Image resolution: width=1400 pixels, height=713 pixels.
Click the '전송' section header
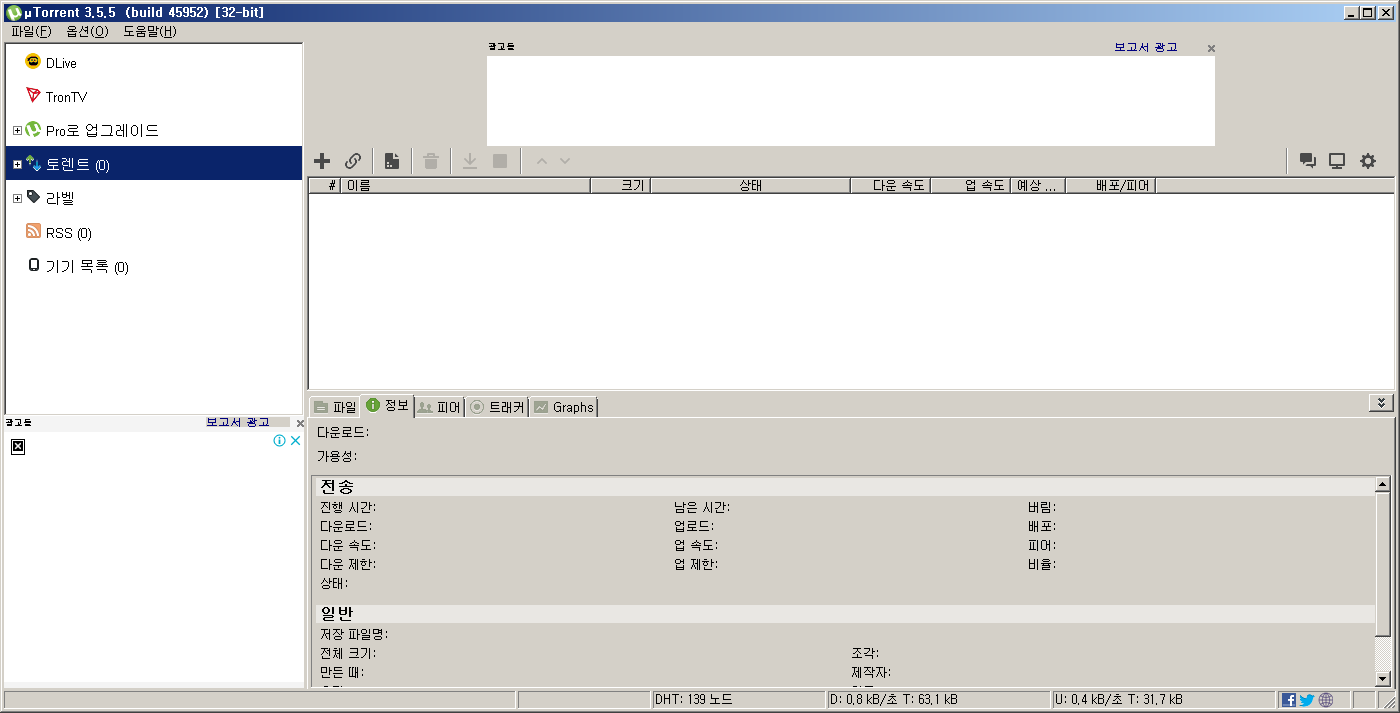click(x=845, y=487)
